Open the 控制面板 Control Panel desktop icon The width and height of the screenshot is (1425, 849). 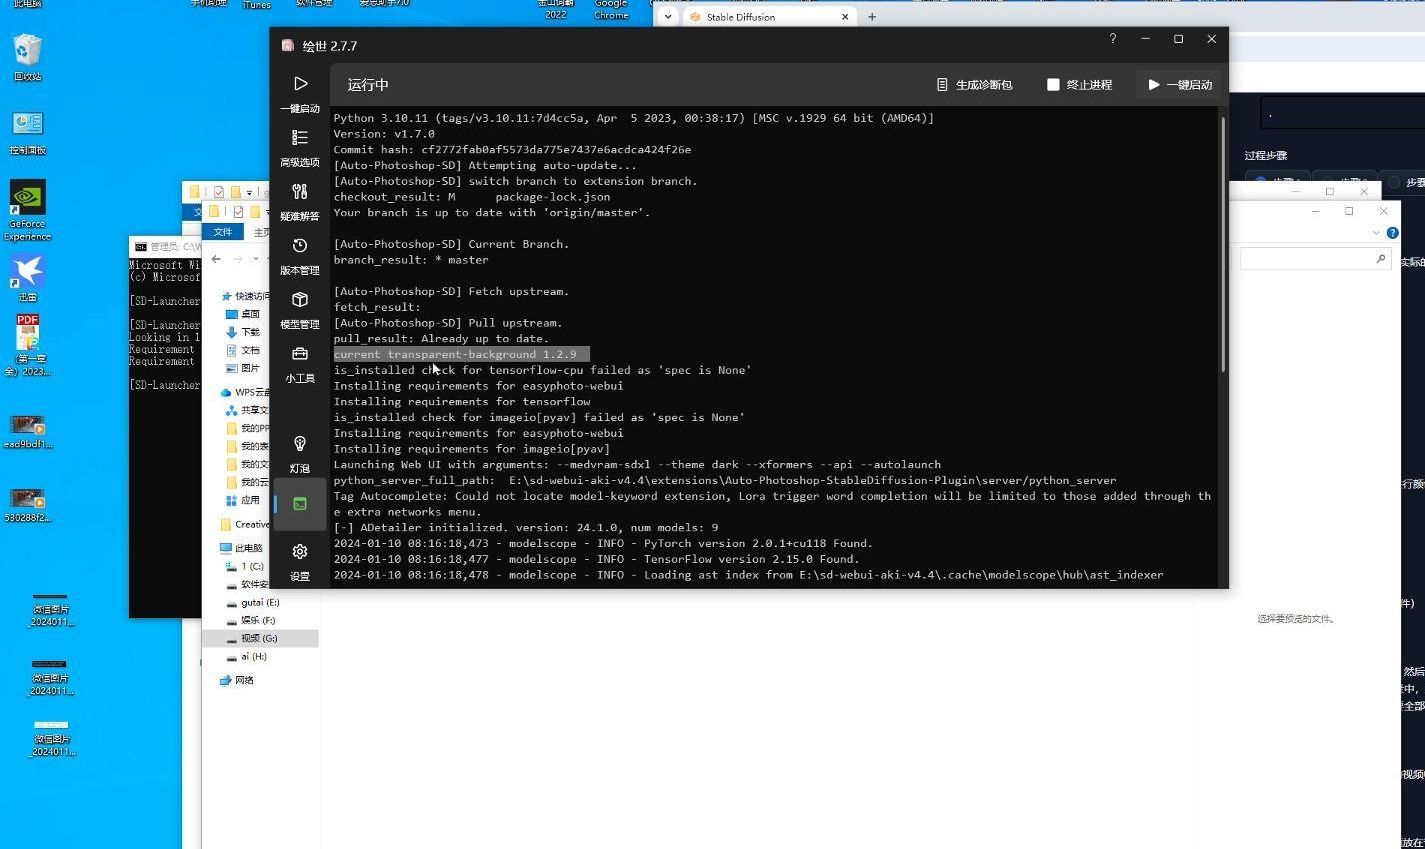[x=28, y=132]
